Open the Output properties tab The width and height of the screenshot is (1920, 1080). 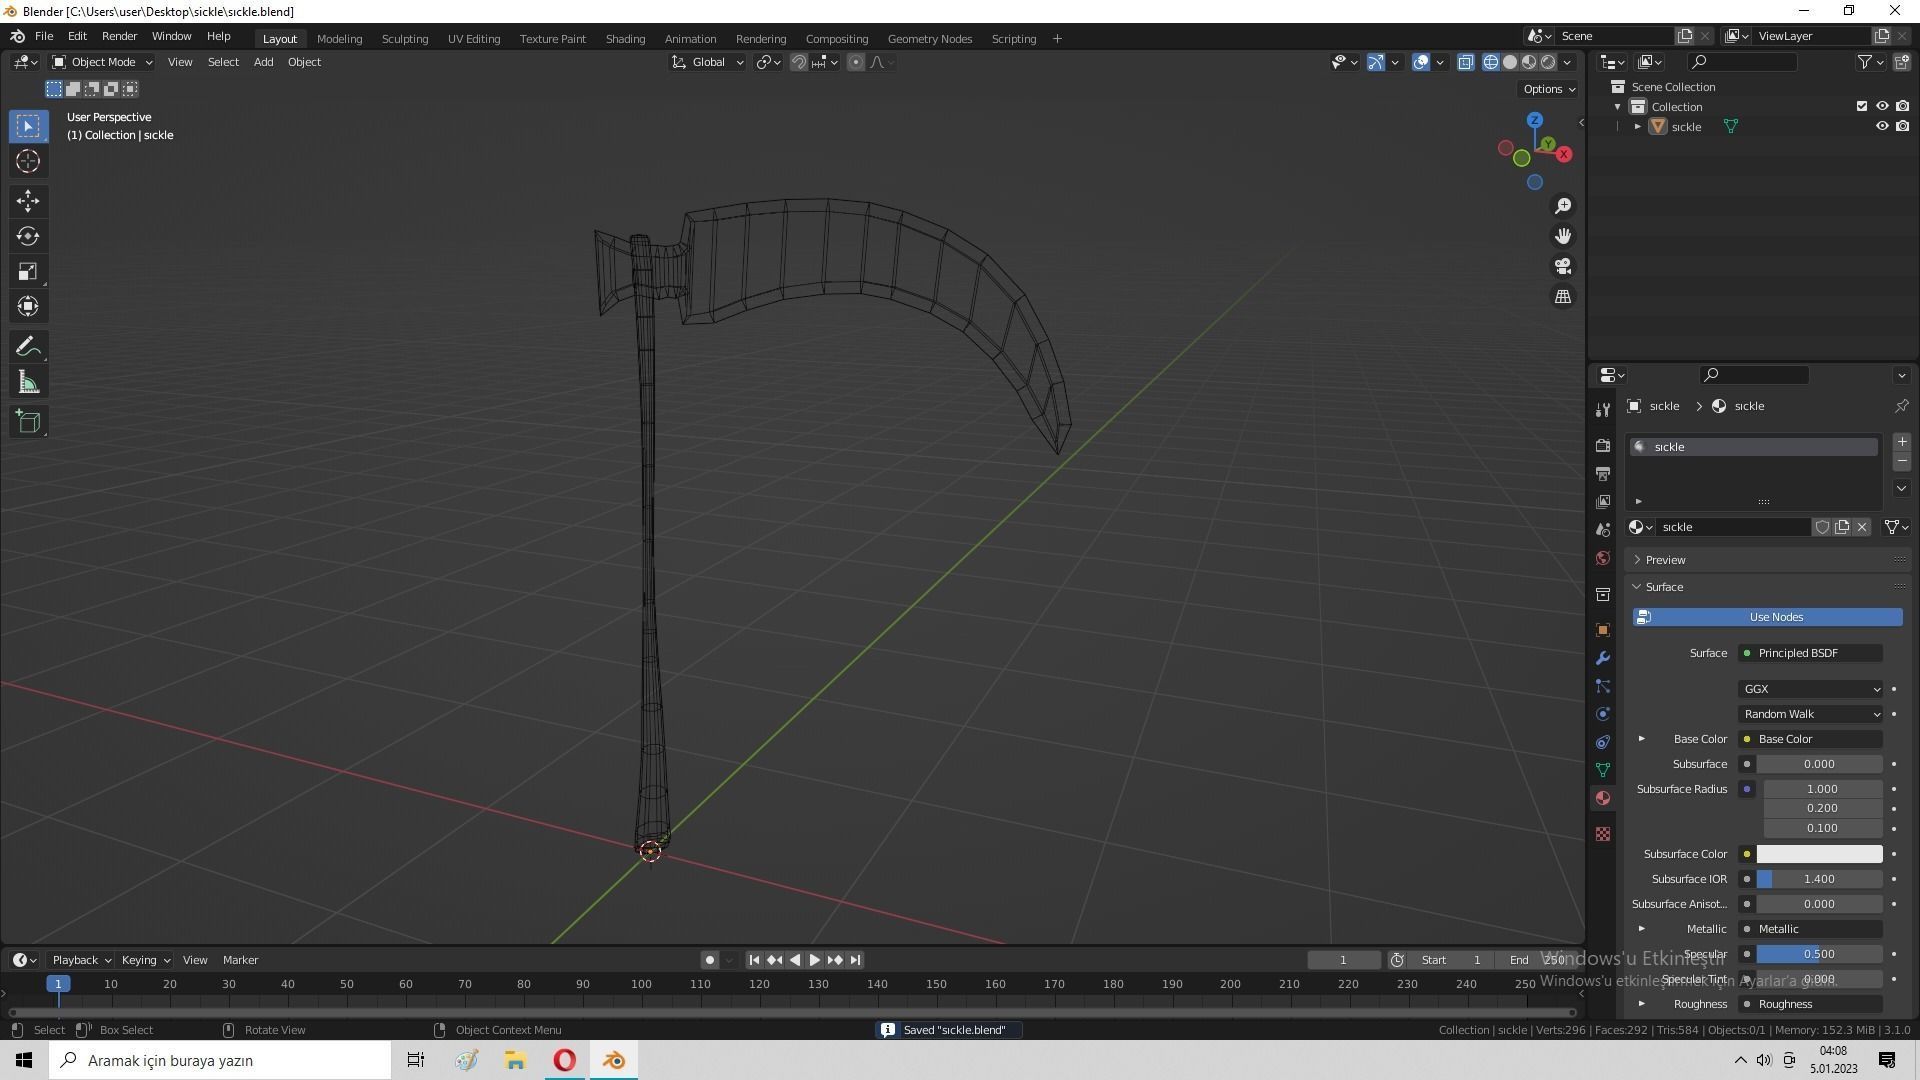tap(1603, 474)
